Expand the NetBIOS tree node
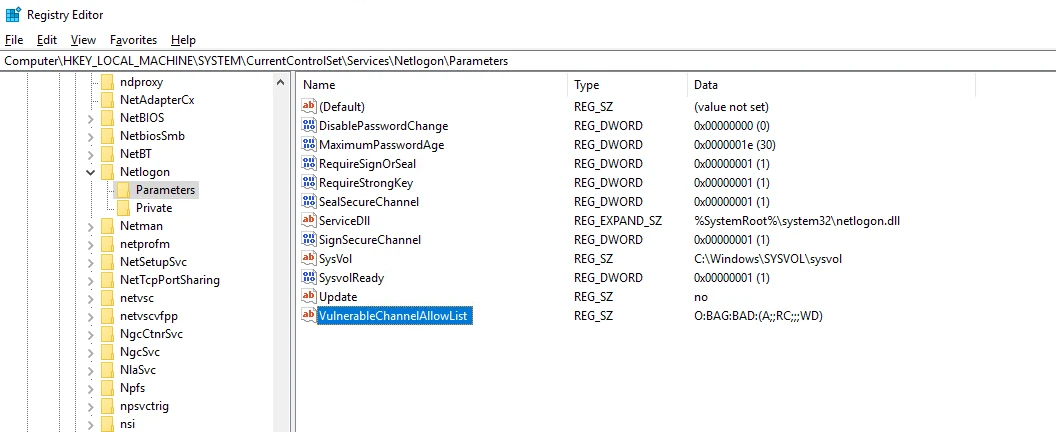 pos(90,119)
